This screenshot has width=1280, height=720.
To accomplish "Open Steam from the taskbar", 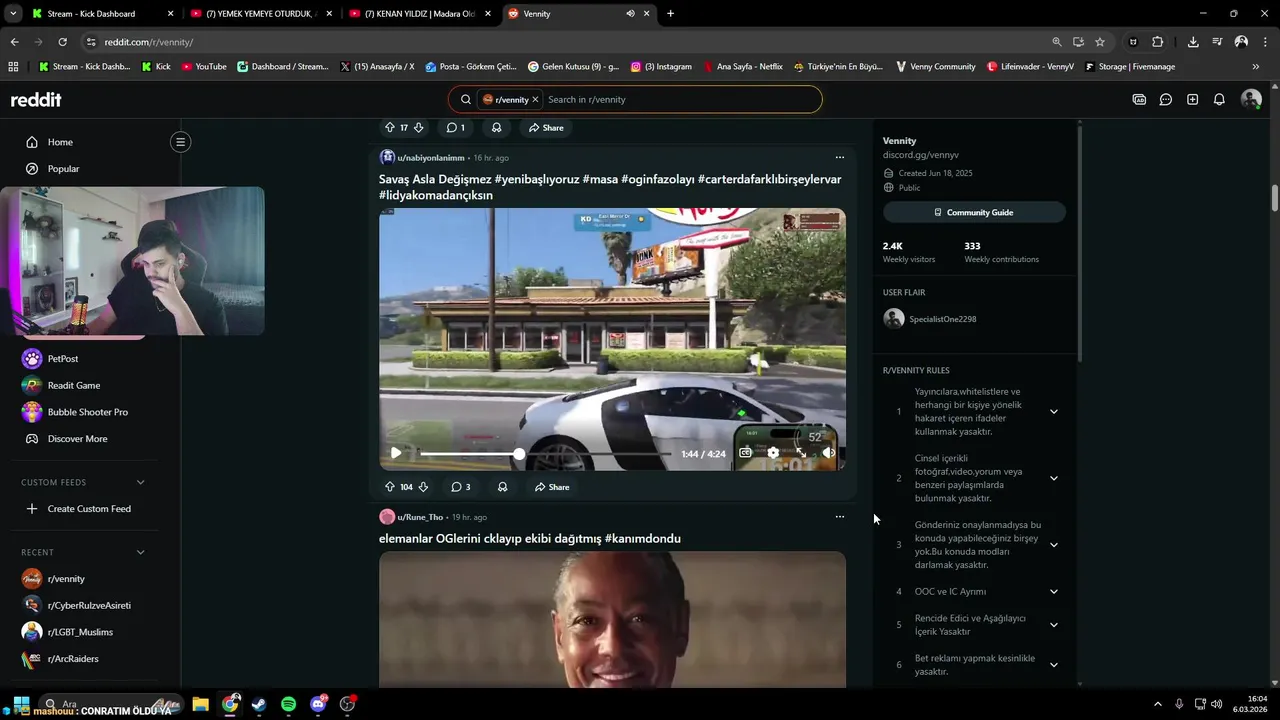I will point(259,704).
